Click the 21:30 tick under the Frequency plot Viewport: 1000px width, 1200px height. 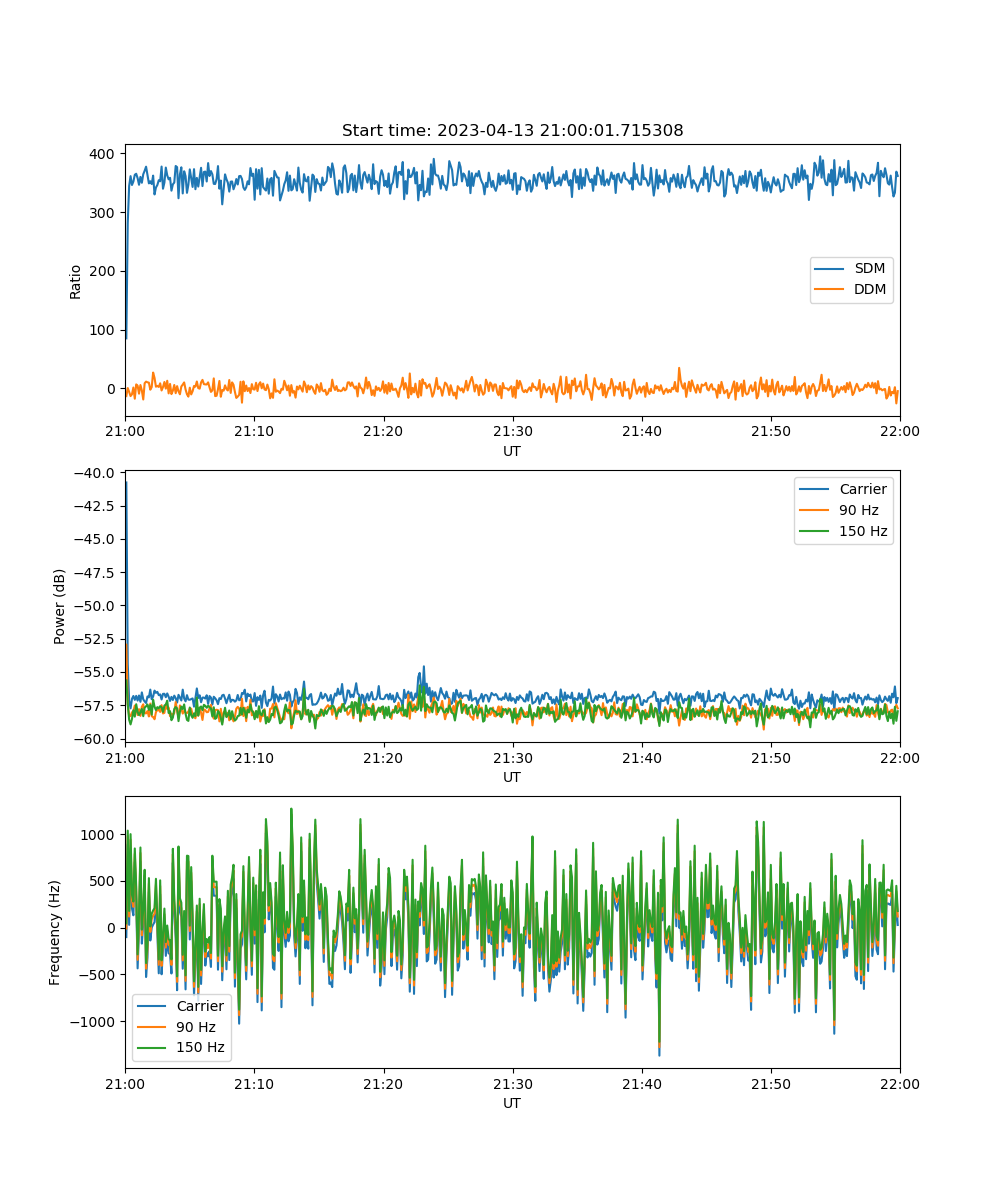(512, 1084)
